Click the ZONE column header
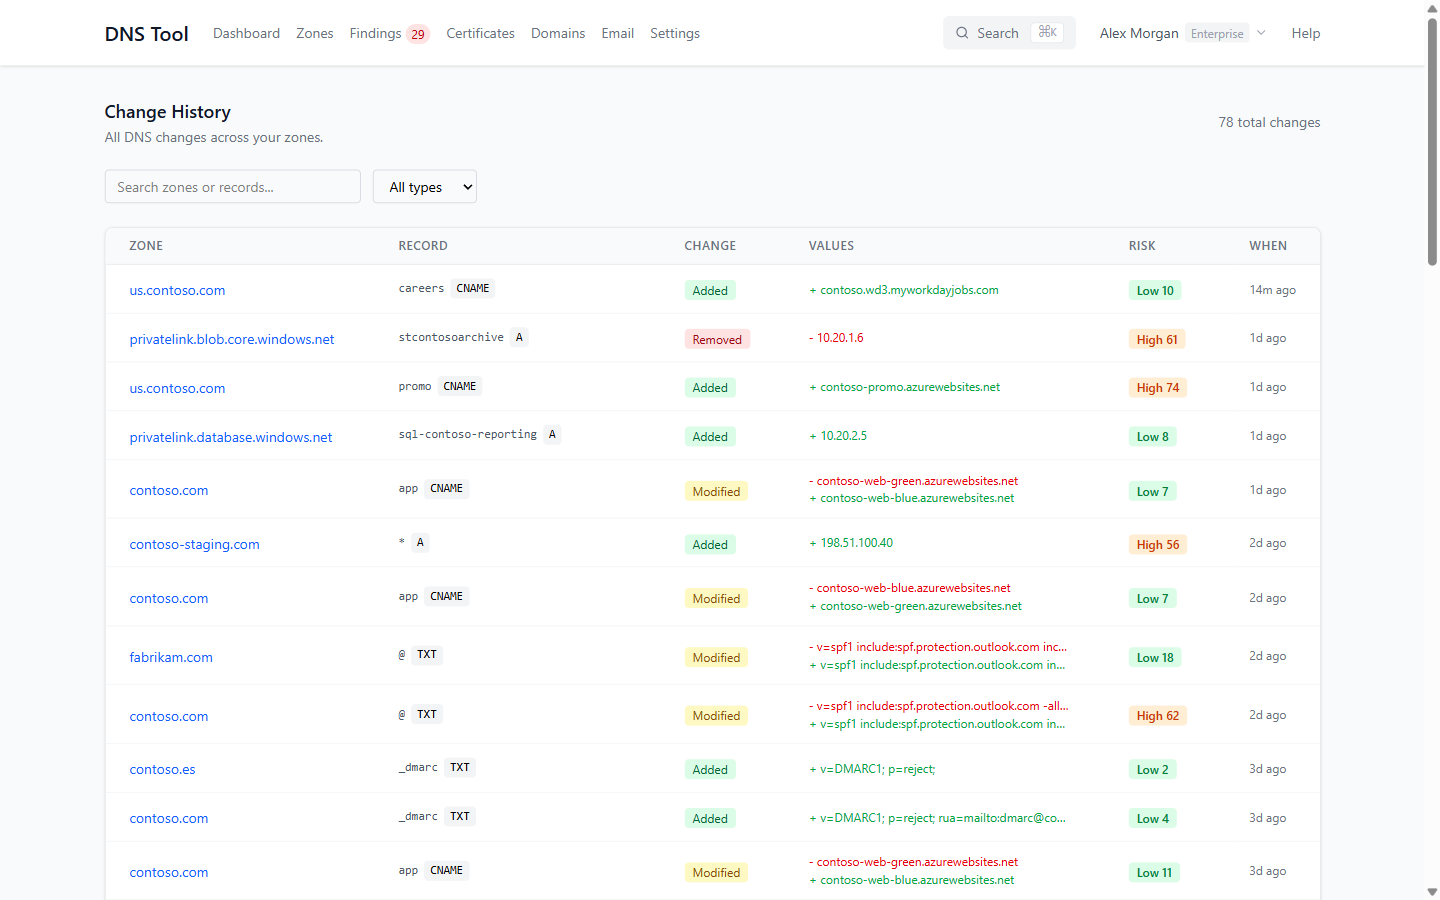 click(146, 246)
